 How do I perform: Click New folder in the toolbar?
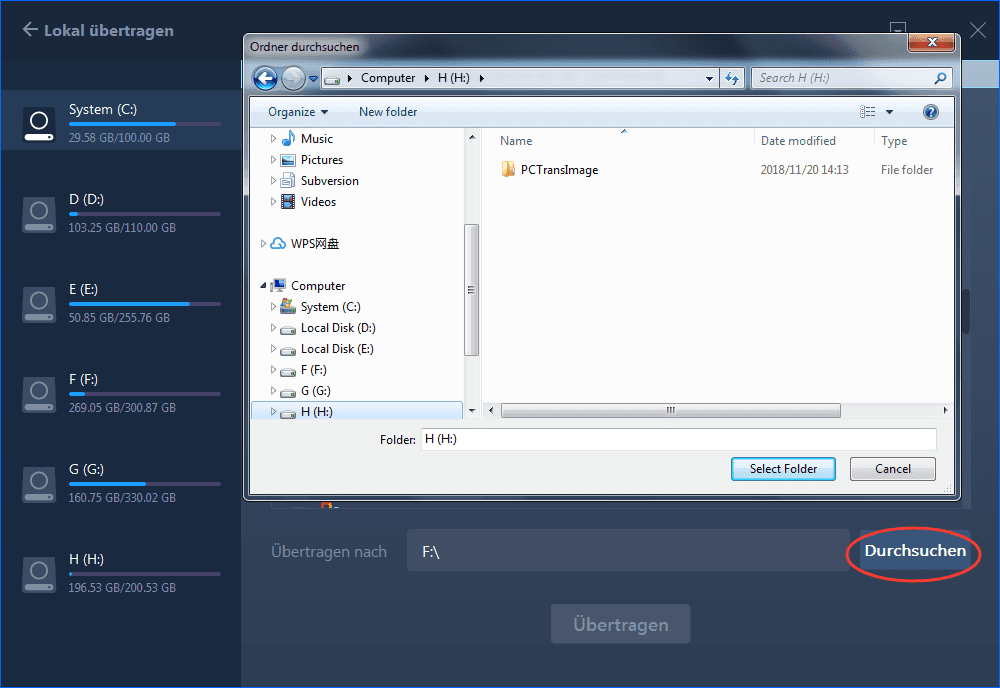[388, 112]
